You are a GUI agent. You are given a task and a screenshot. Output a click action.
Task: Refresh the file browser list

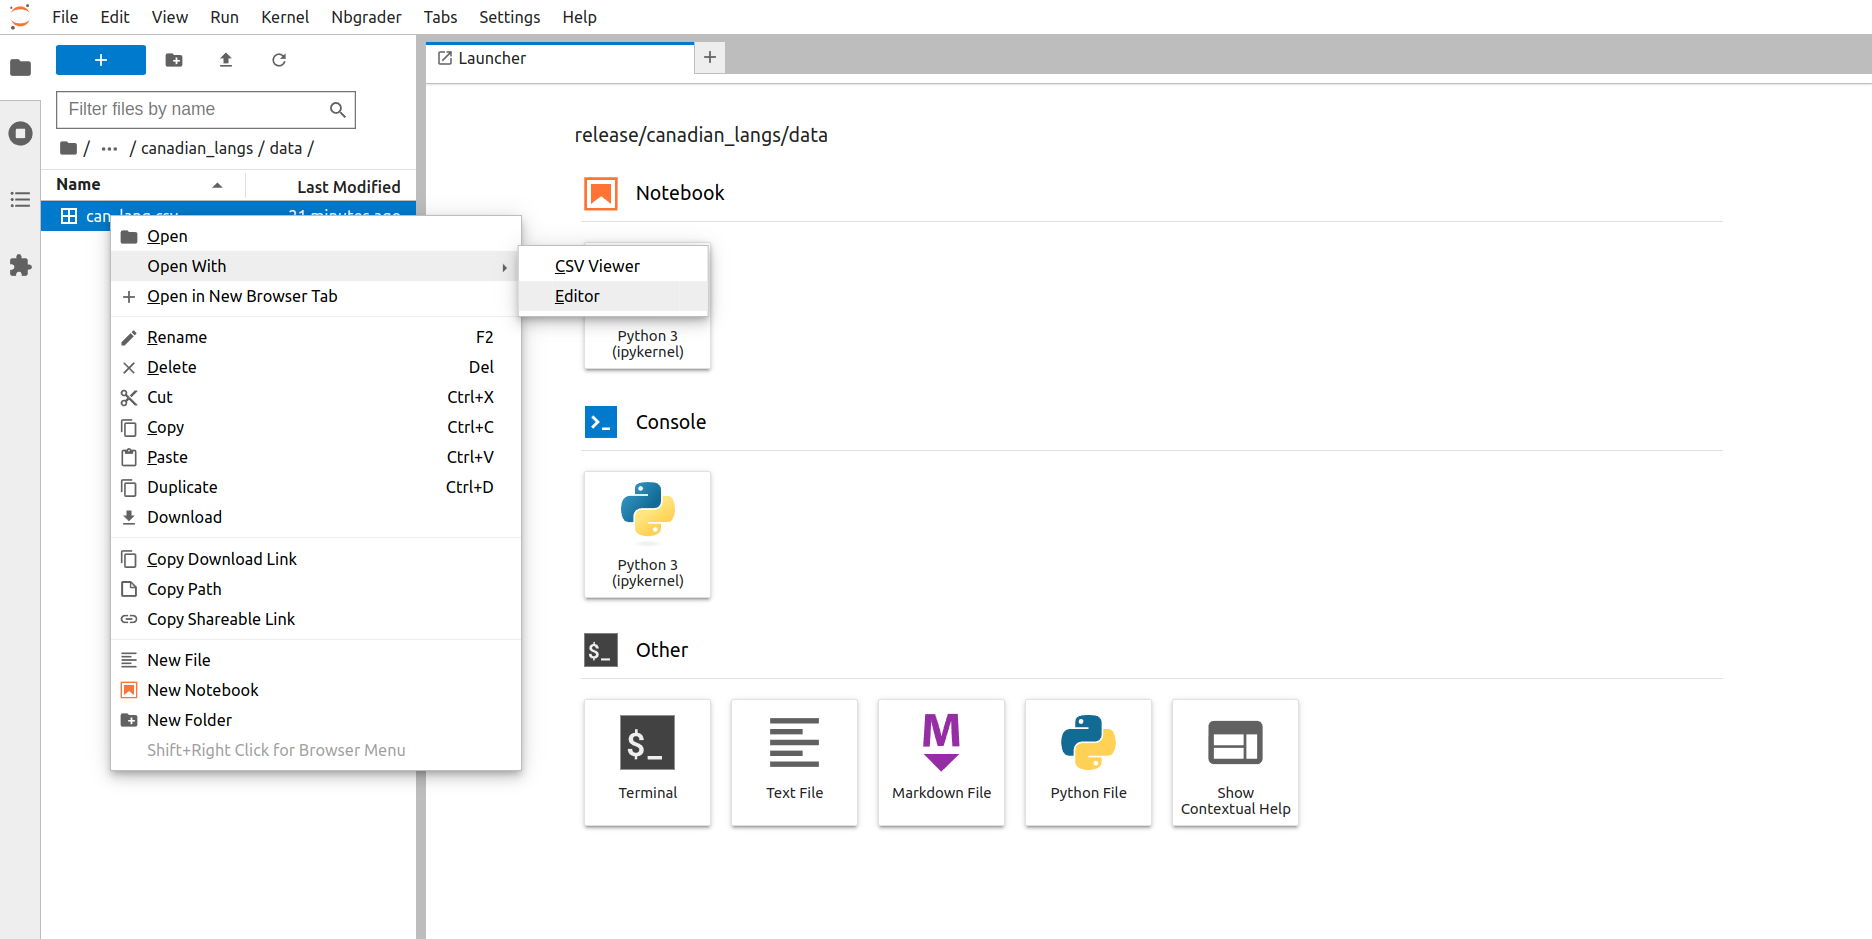(279, 60)
